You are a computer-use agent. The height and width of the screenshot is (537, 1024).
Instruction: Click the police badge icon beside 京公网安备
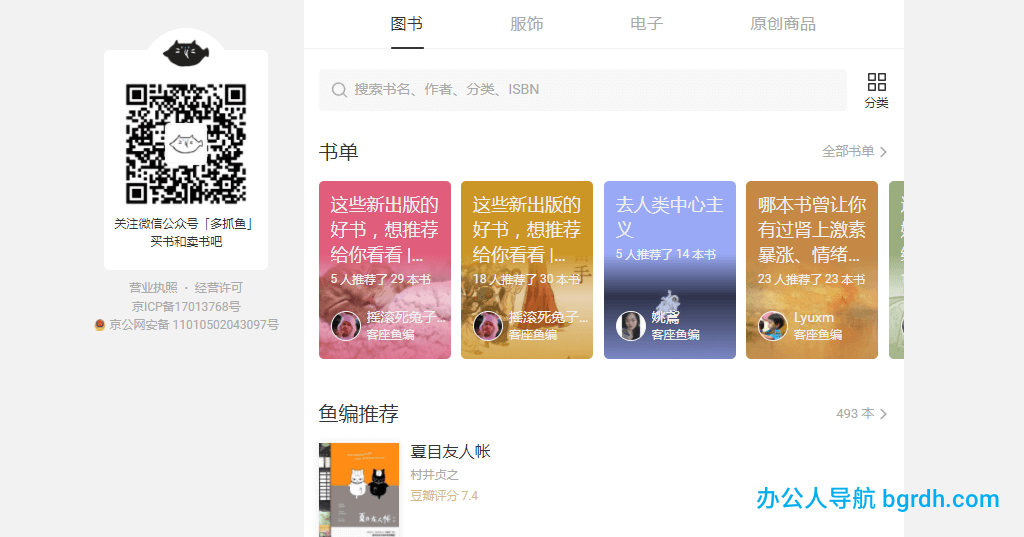point(100,325)
